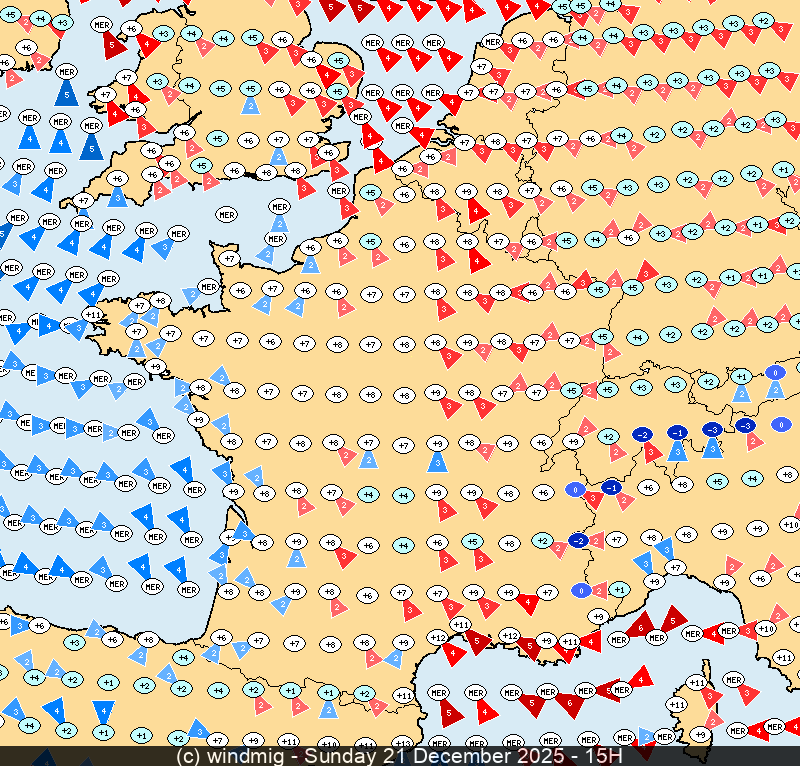The height and width of the screenshot is (766, 800).
Task: Select the -3 marker above the blue arrow
Action: pyautogui.click(x=712, y=429)
